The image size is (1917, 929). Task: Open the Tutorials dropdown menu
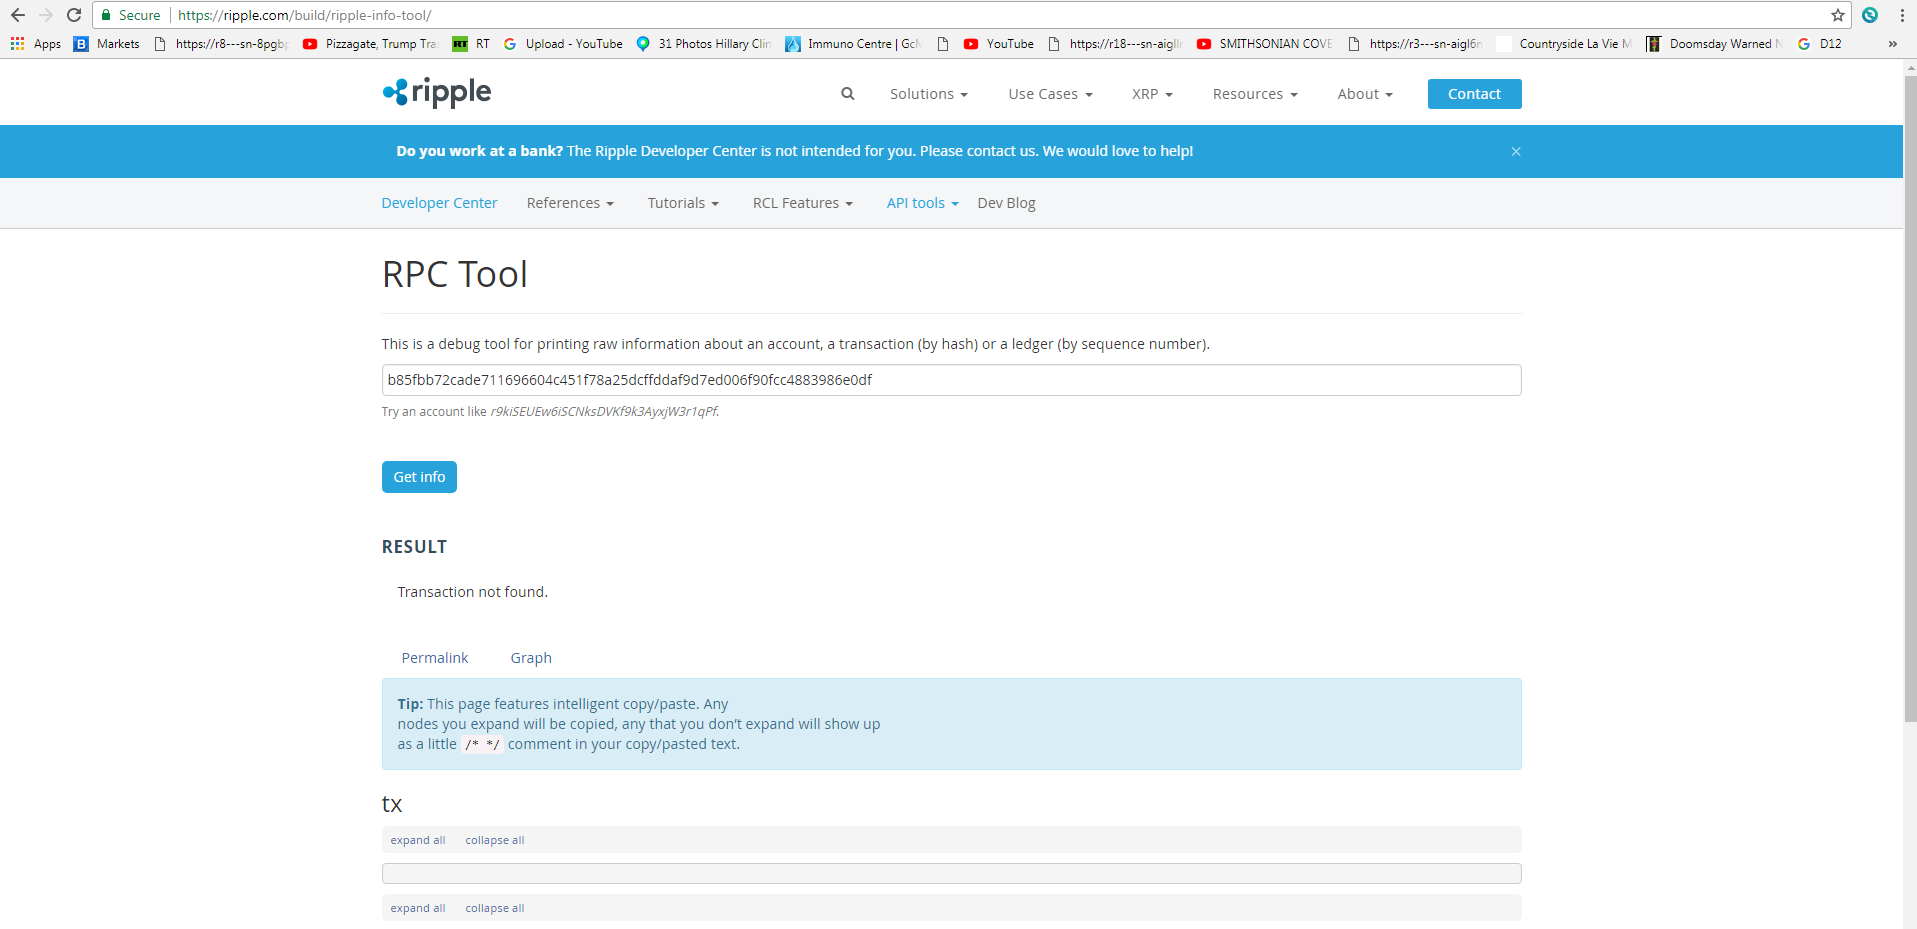pos(683,203)
